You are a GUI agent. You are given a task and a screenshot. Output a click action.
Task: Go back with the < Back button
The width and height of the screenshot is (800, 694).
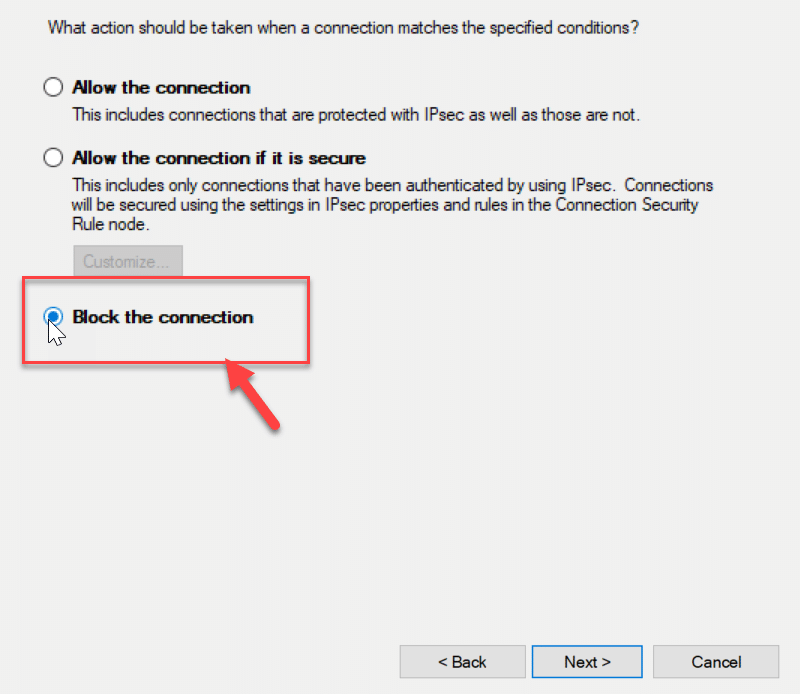462,662
